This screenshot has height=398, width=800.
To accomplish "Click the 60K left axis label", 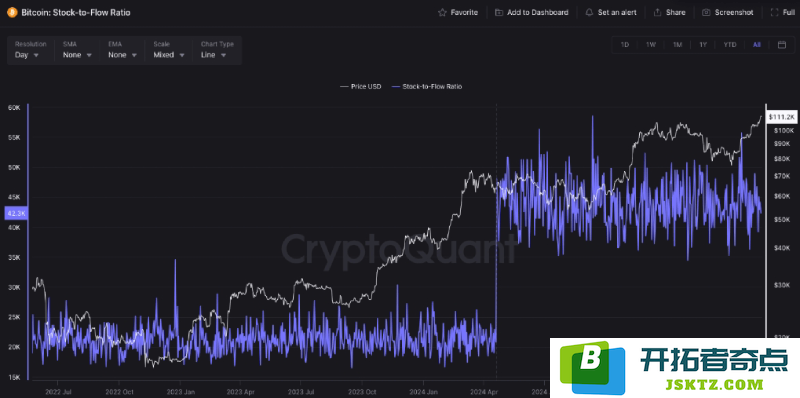I will coord(14,108).
